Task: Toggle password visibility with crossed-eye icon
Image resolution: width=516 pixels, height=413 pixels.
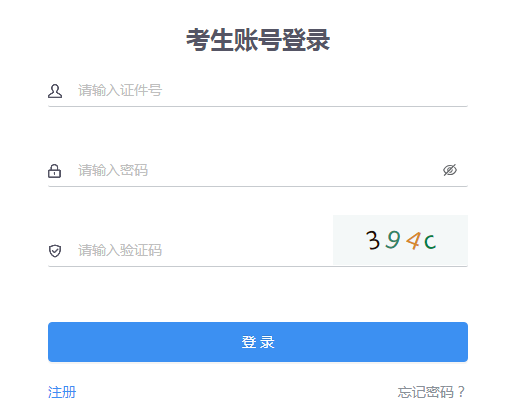Action: (x=450, y=170)
